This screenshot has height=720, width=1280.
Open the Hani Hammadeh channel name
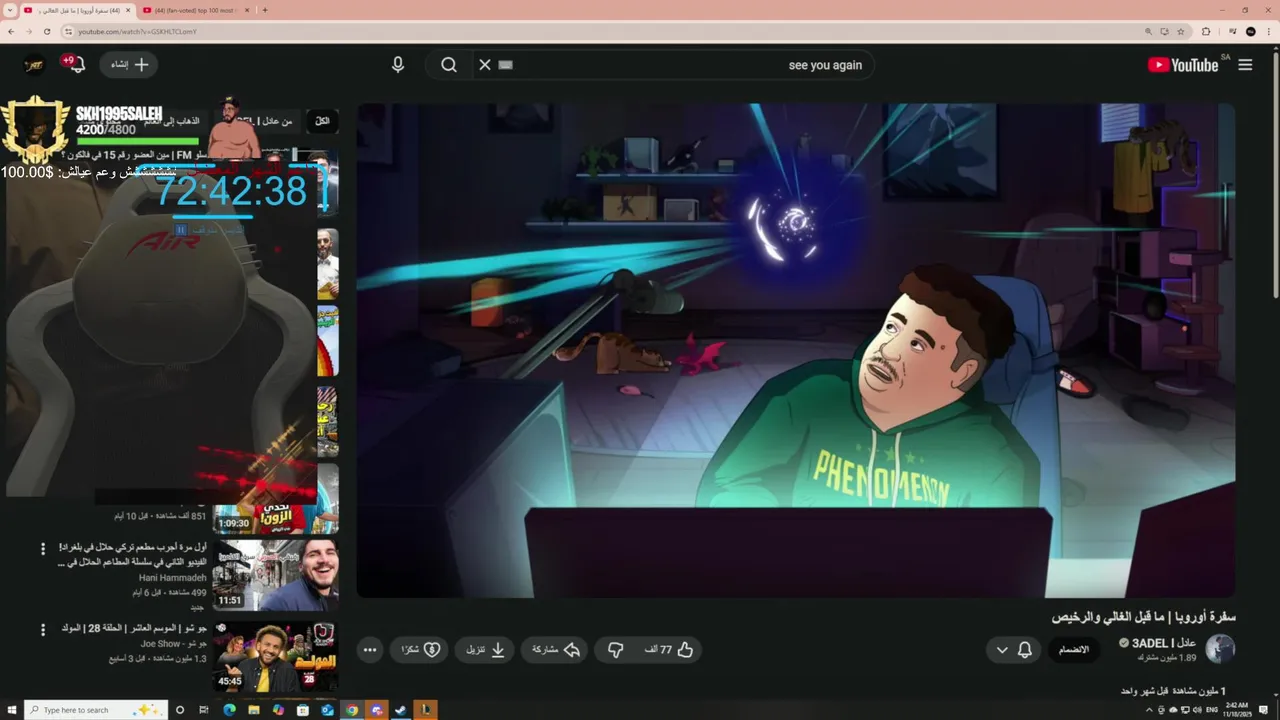click(x=172, y=578)
